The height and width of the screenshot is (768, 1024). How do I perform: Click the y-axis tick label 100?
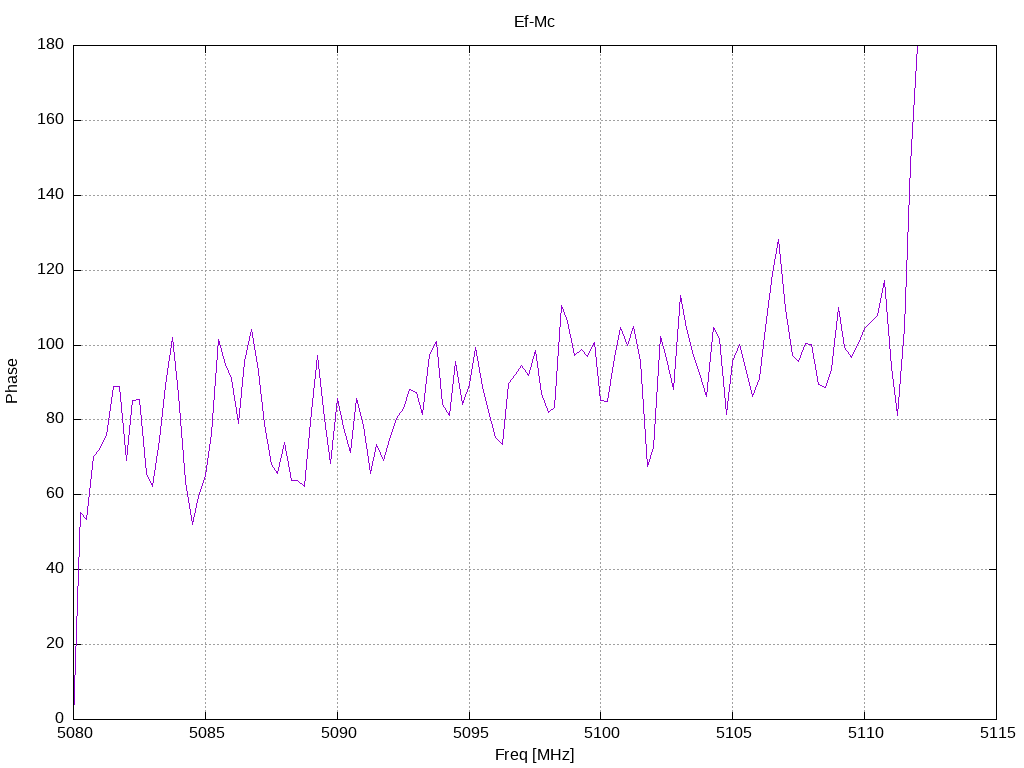[x=51, y=345]
